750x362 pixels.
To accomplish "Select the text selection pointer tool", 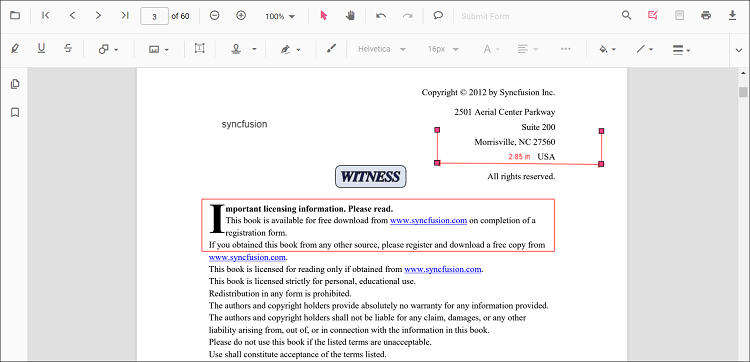I will click(x=324, y=16).
